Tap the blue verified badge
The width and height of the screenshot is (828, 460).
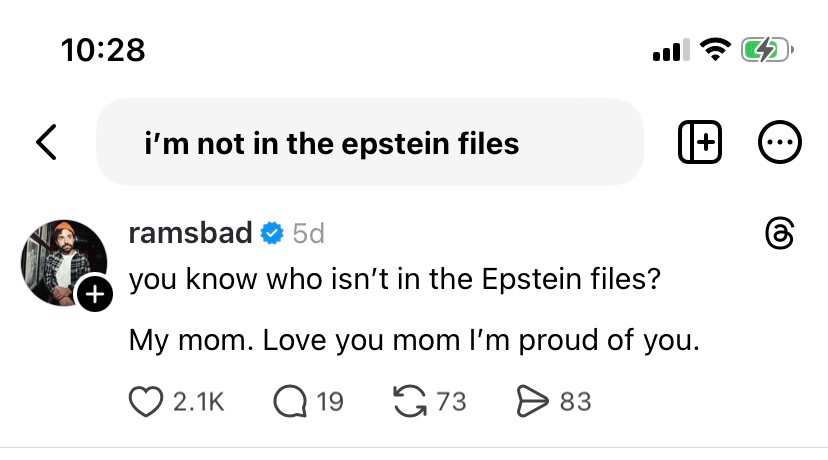(x=271, y=234)
